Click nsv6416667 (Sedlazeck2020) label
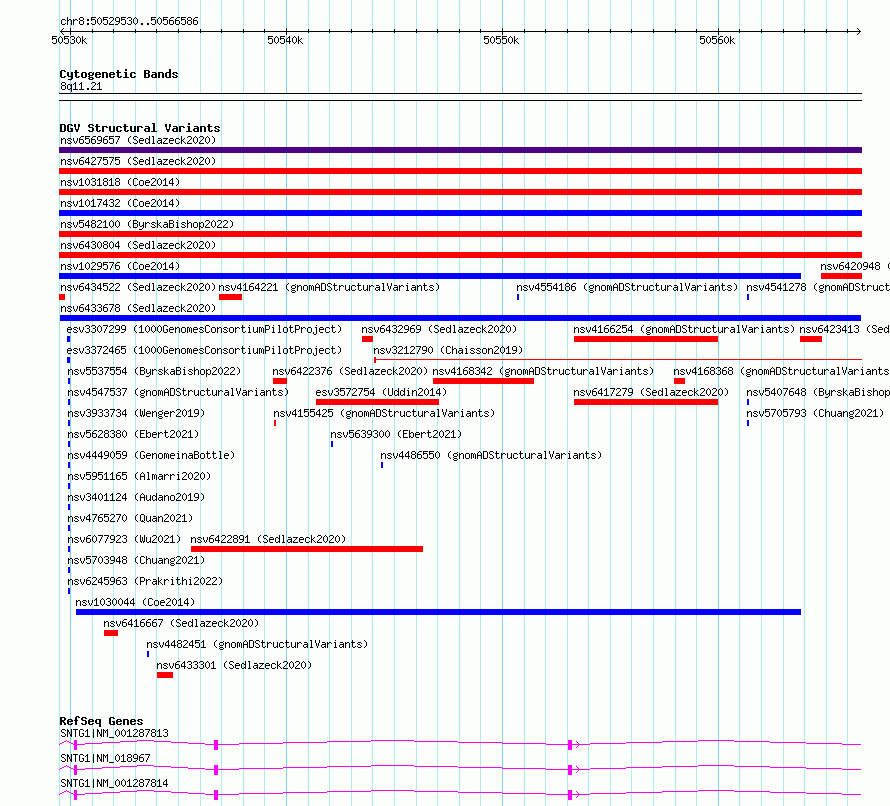 (x=181, y=623)
